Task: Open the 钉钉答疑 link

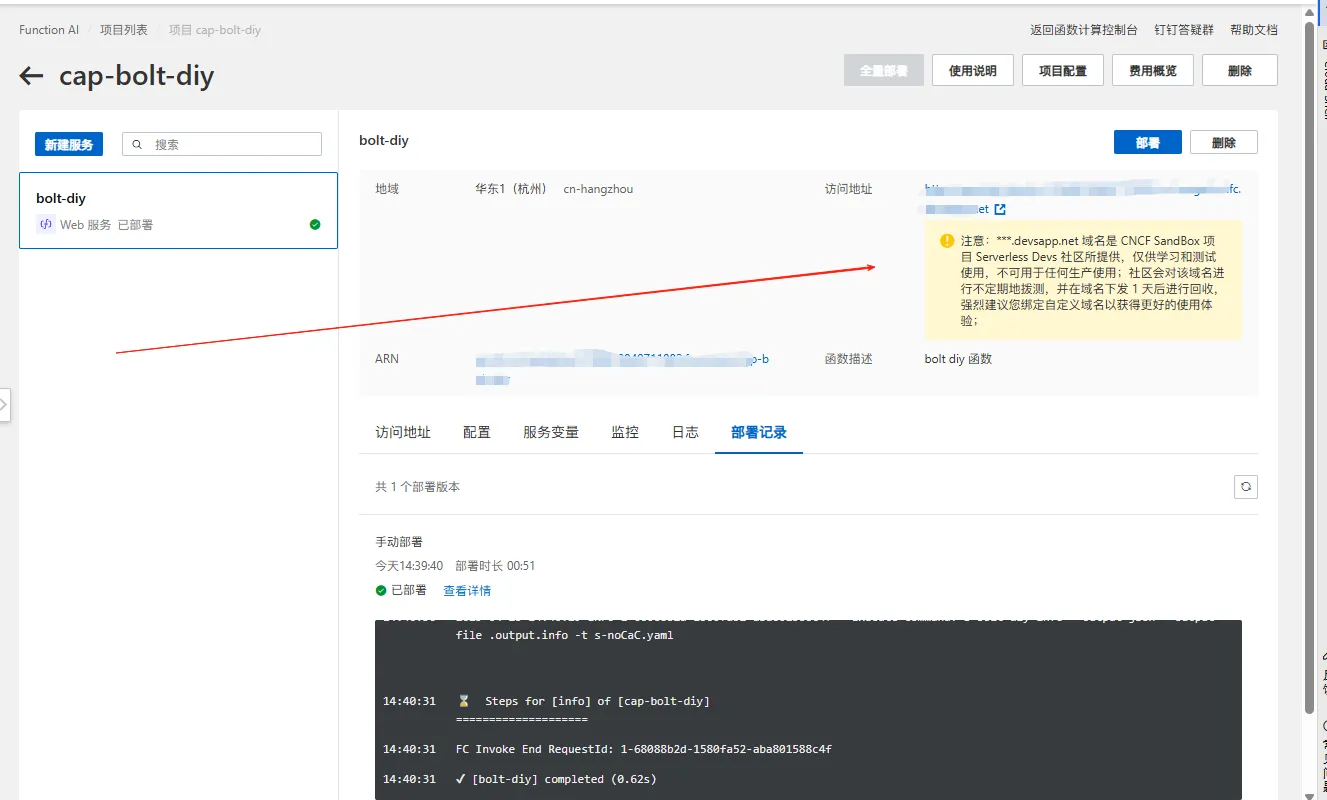Action: point(1184,30)
